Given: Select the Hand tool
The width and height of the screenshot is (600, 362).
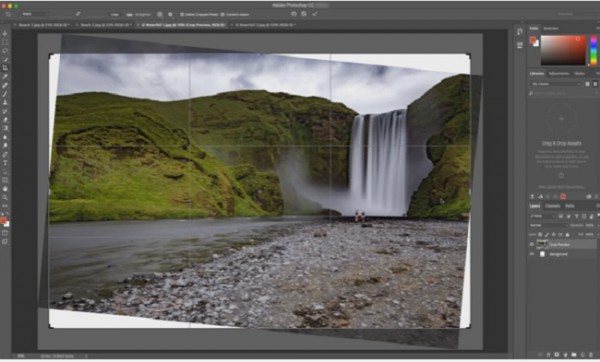Looking at the screenshot, I should pos(5,189).
